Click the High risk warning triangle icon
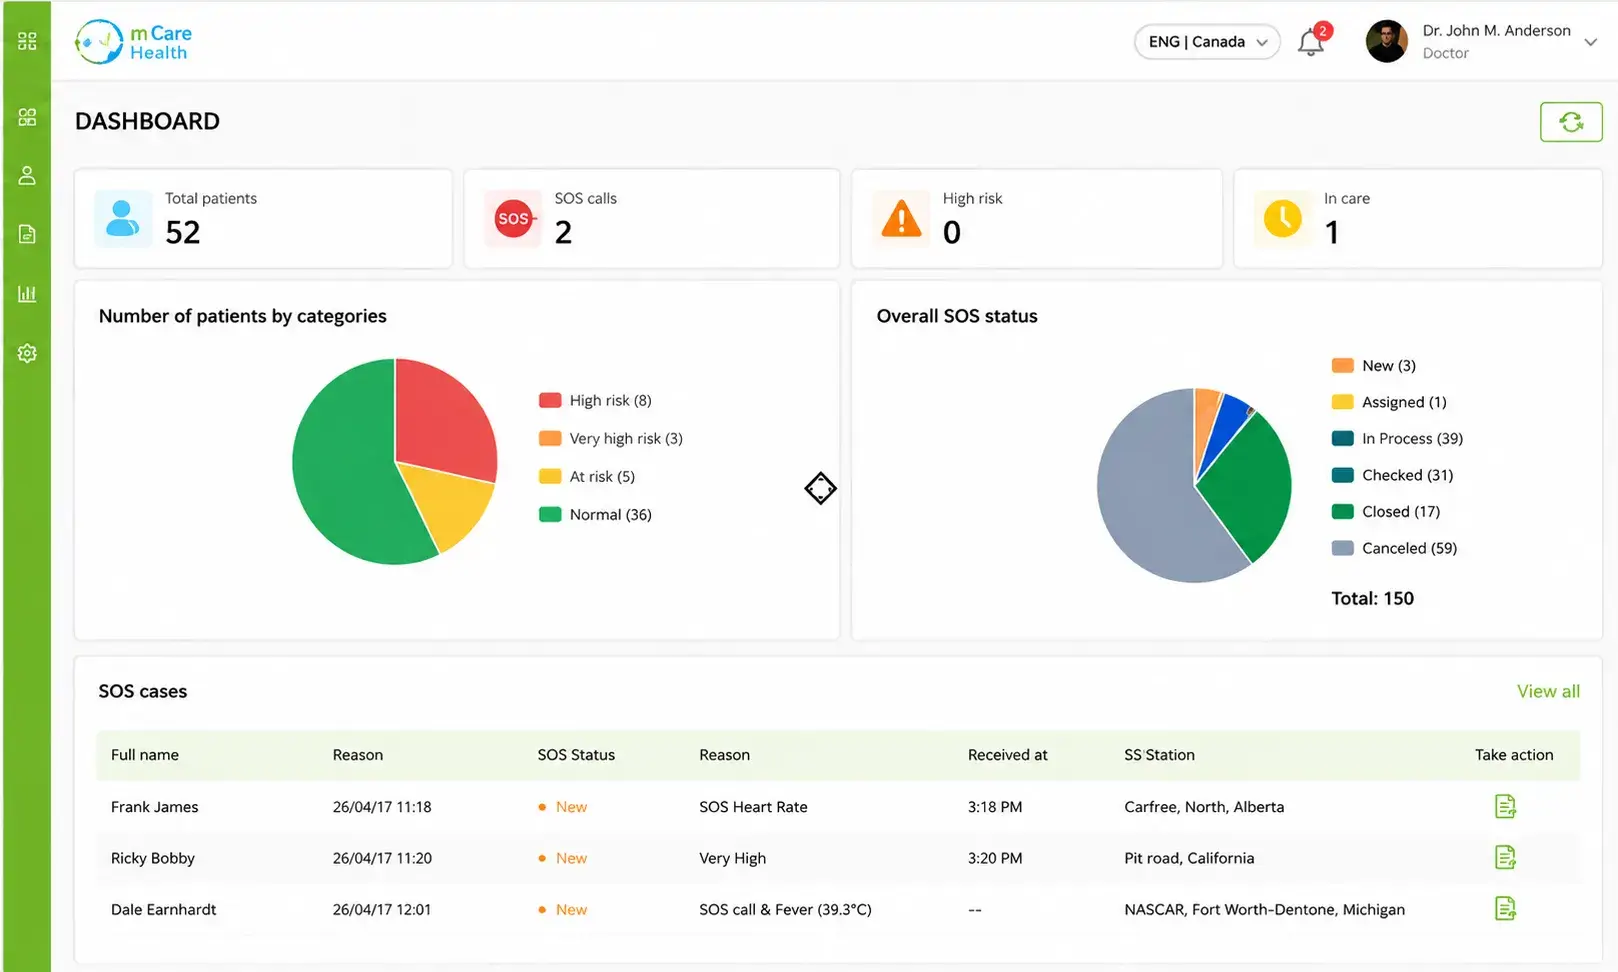Screen dimensions: 1618x972 [x=901, y=218]
